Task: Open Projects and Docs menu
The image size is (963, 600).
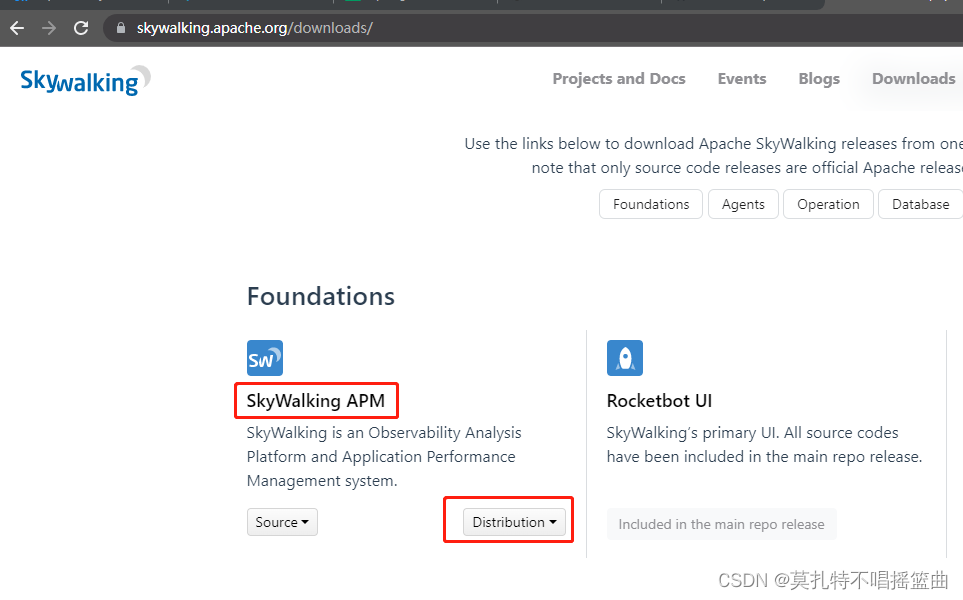Action: tap(618, 79)
